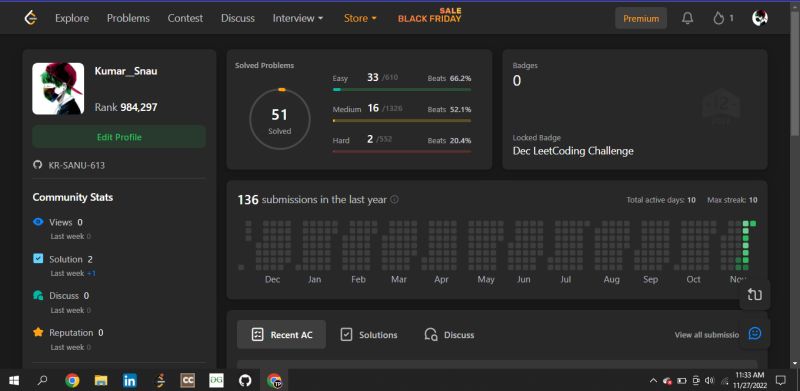Open LinkedIn from the taskbar

130,380
